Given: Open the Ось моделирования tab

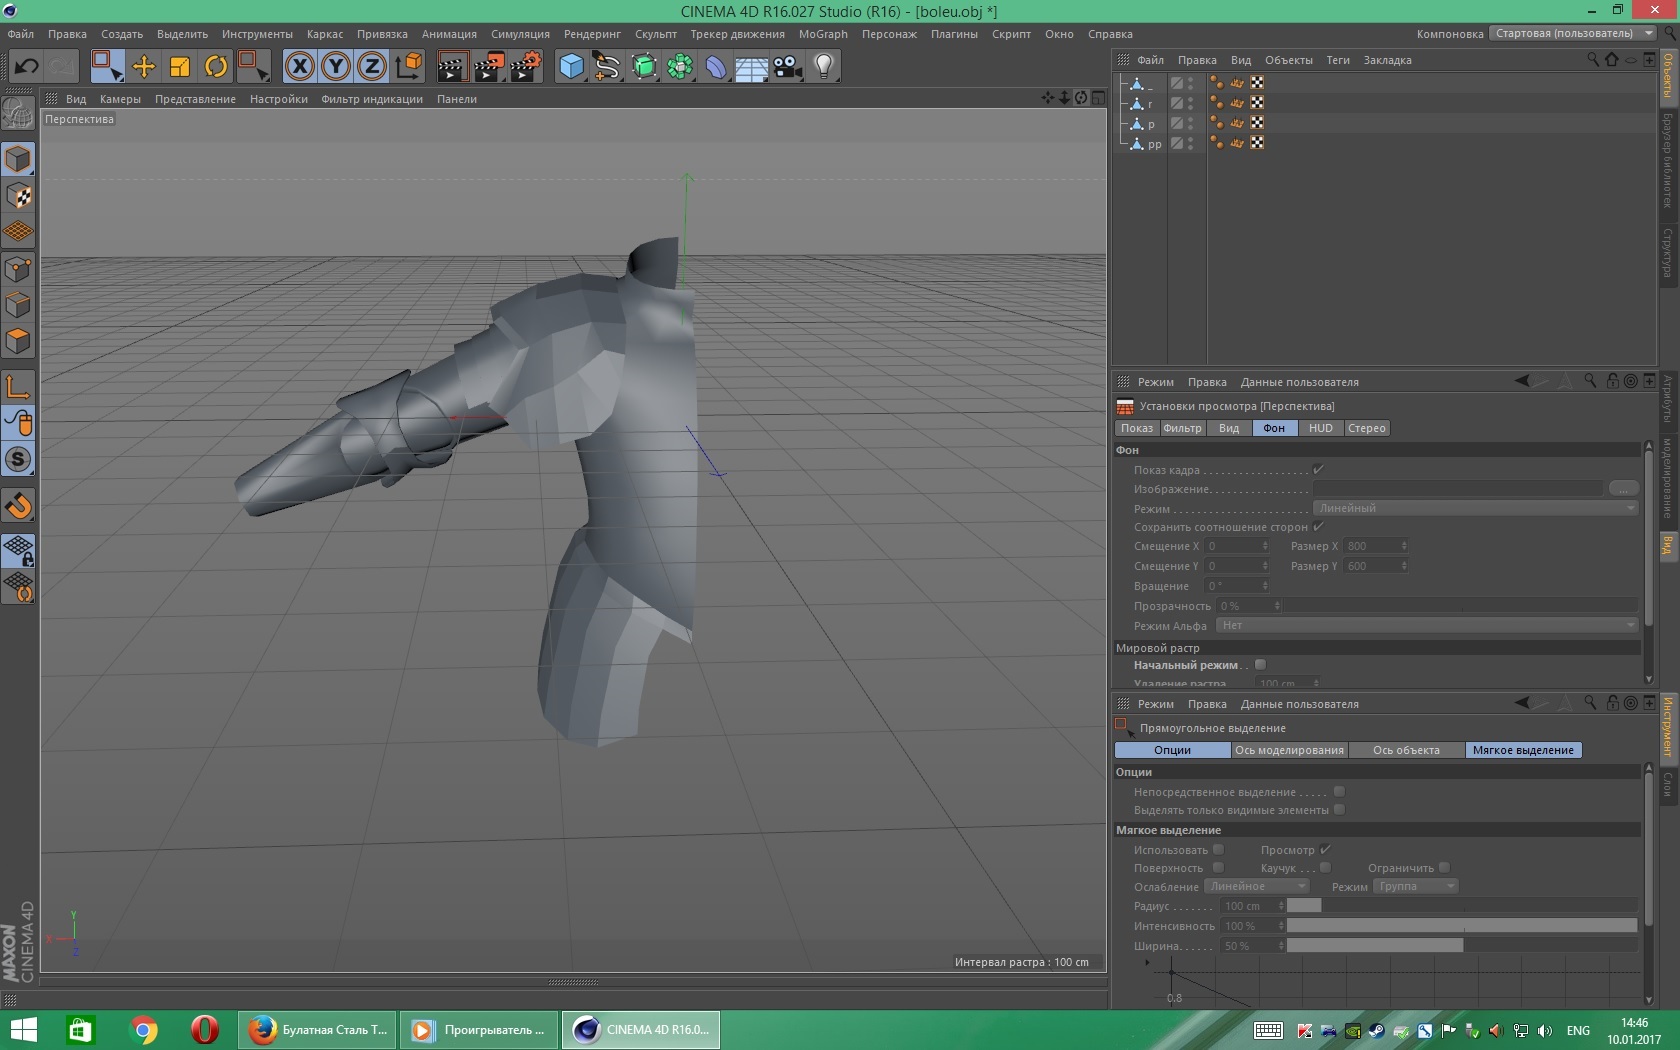Looking at the screenshot, I should [1289, 750].
